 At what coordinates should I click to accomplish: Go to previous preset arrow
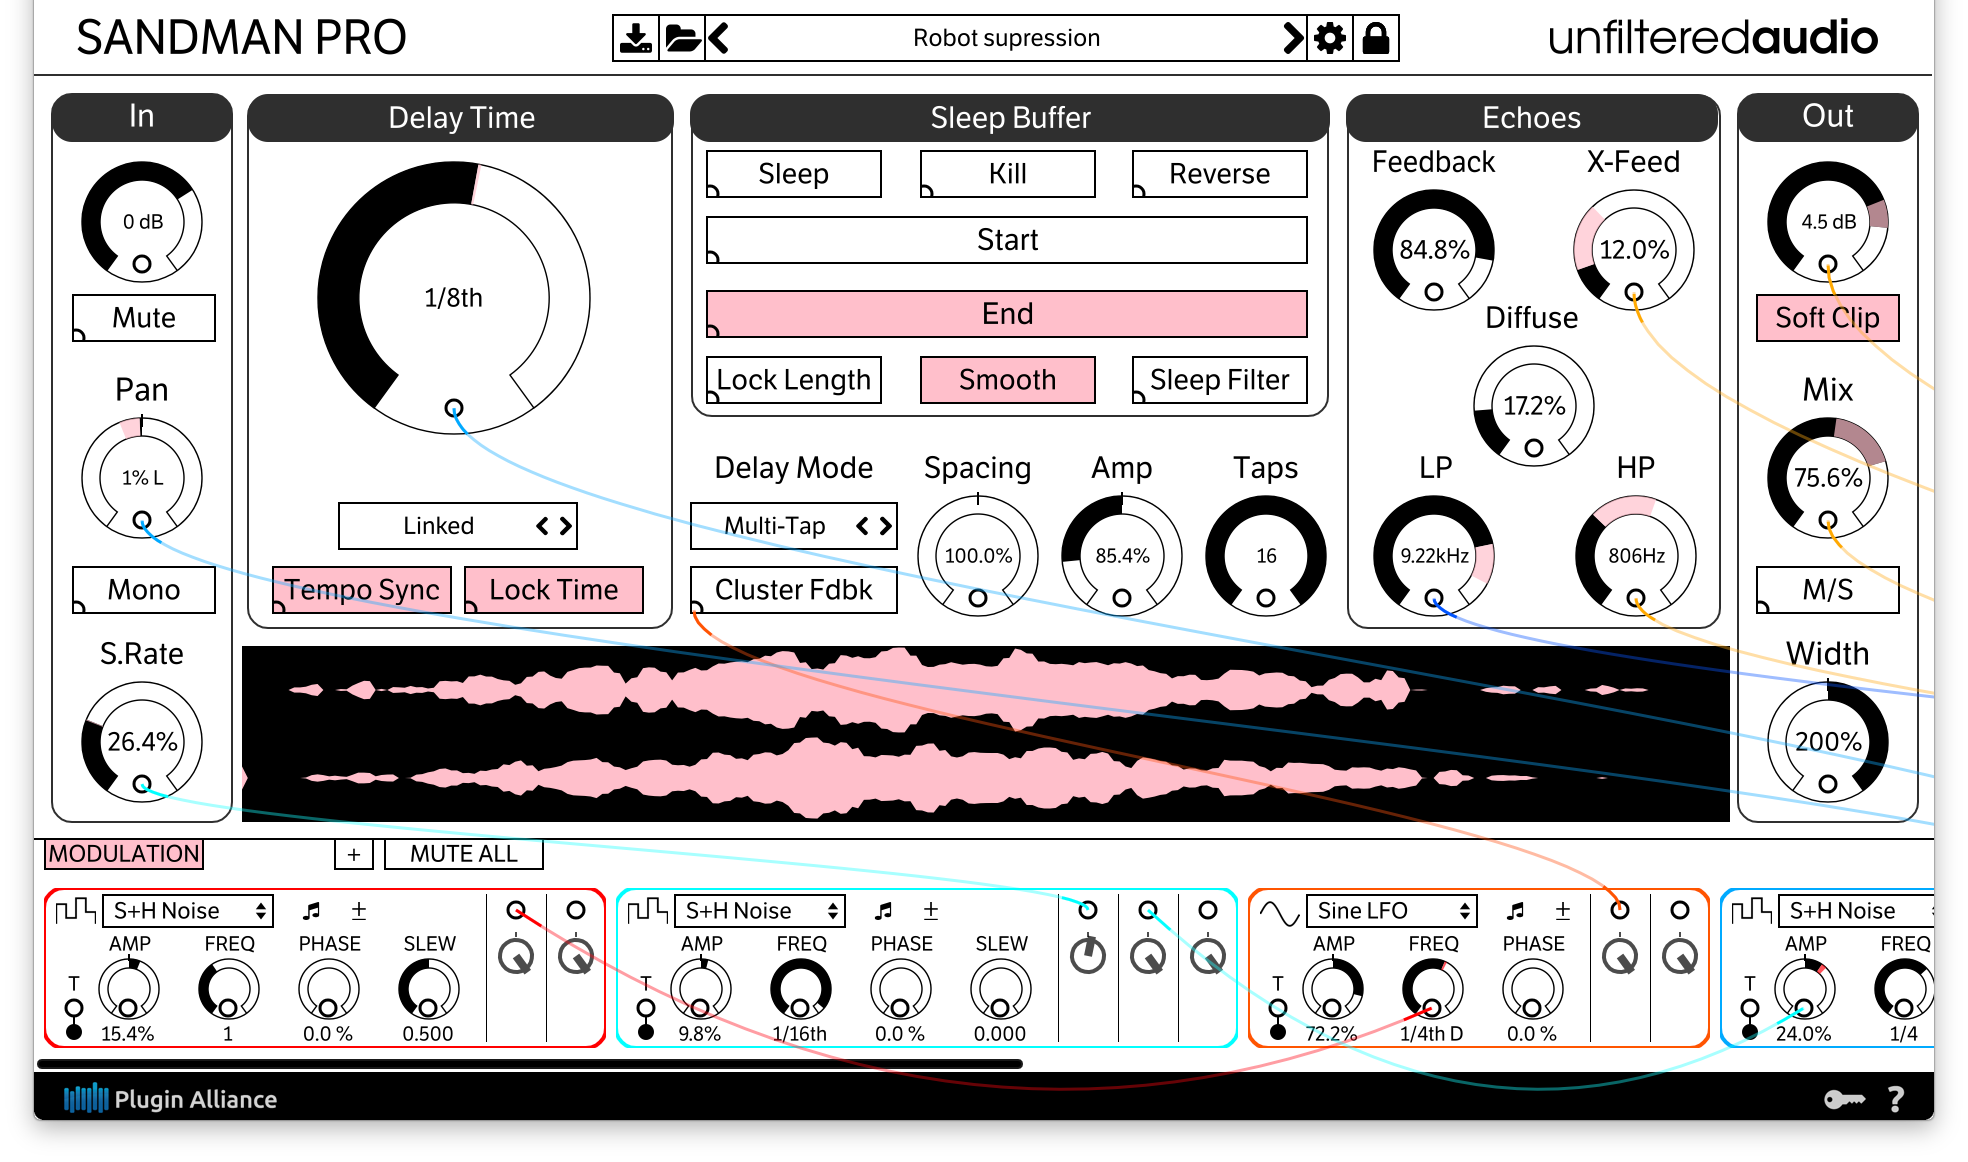click(x=719, y=38)
